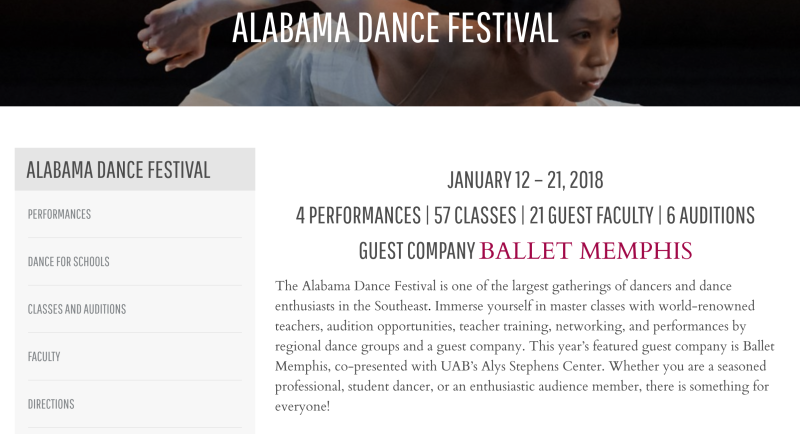Screen dimensions: 800x434
Task: Click the "4 Performances" text
Action: (x=358, y=216)
